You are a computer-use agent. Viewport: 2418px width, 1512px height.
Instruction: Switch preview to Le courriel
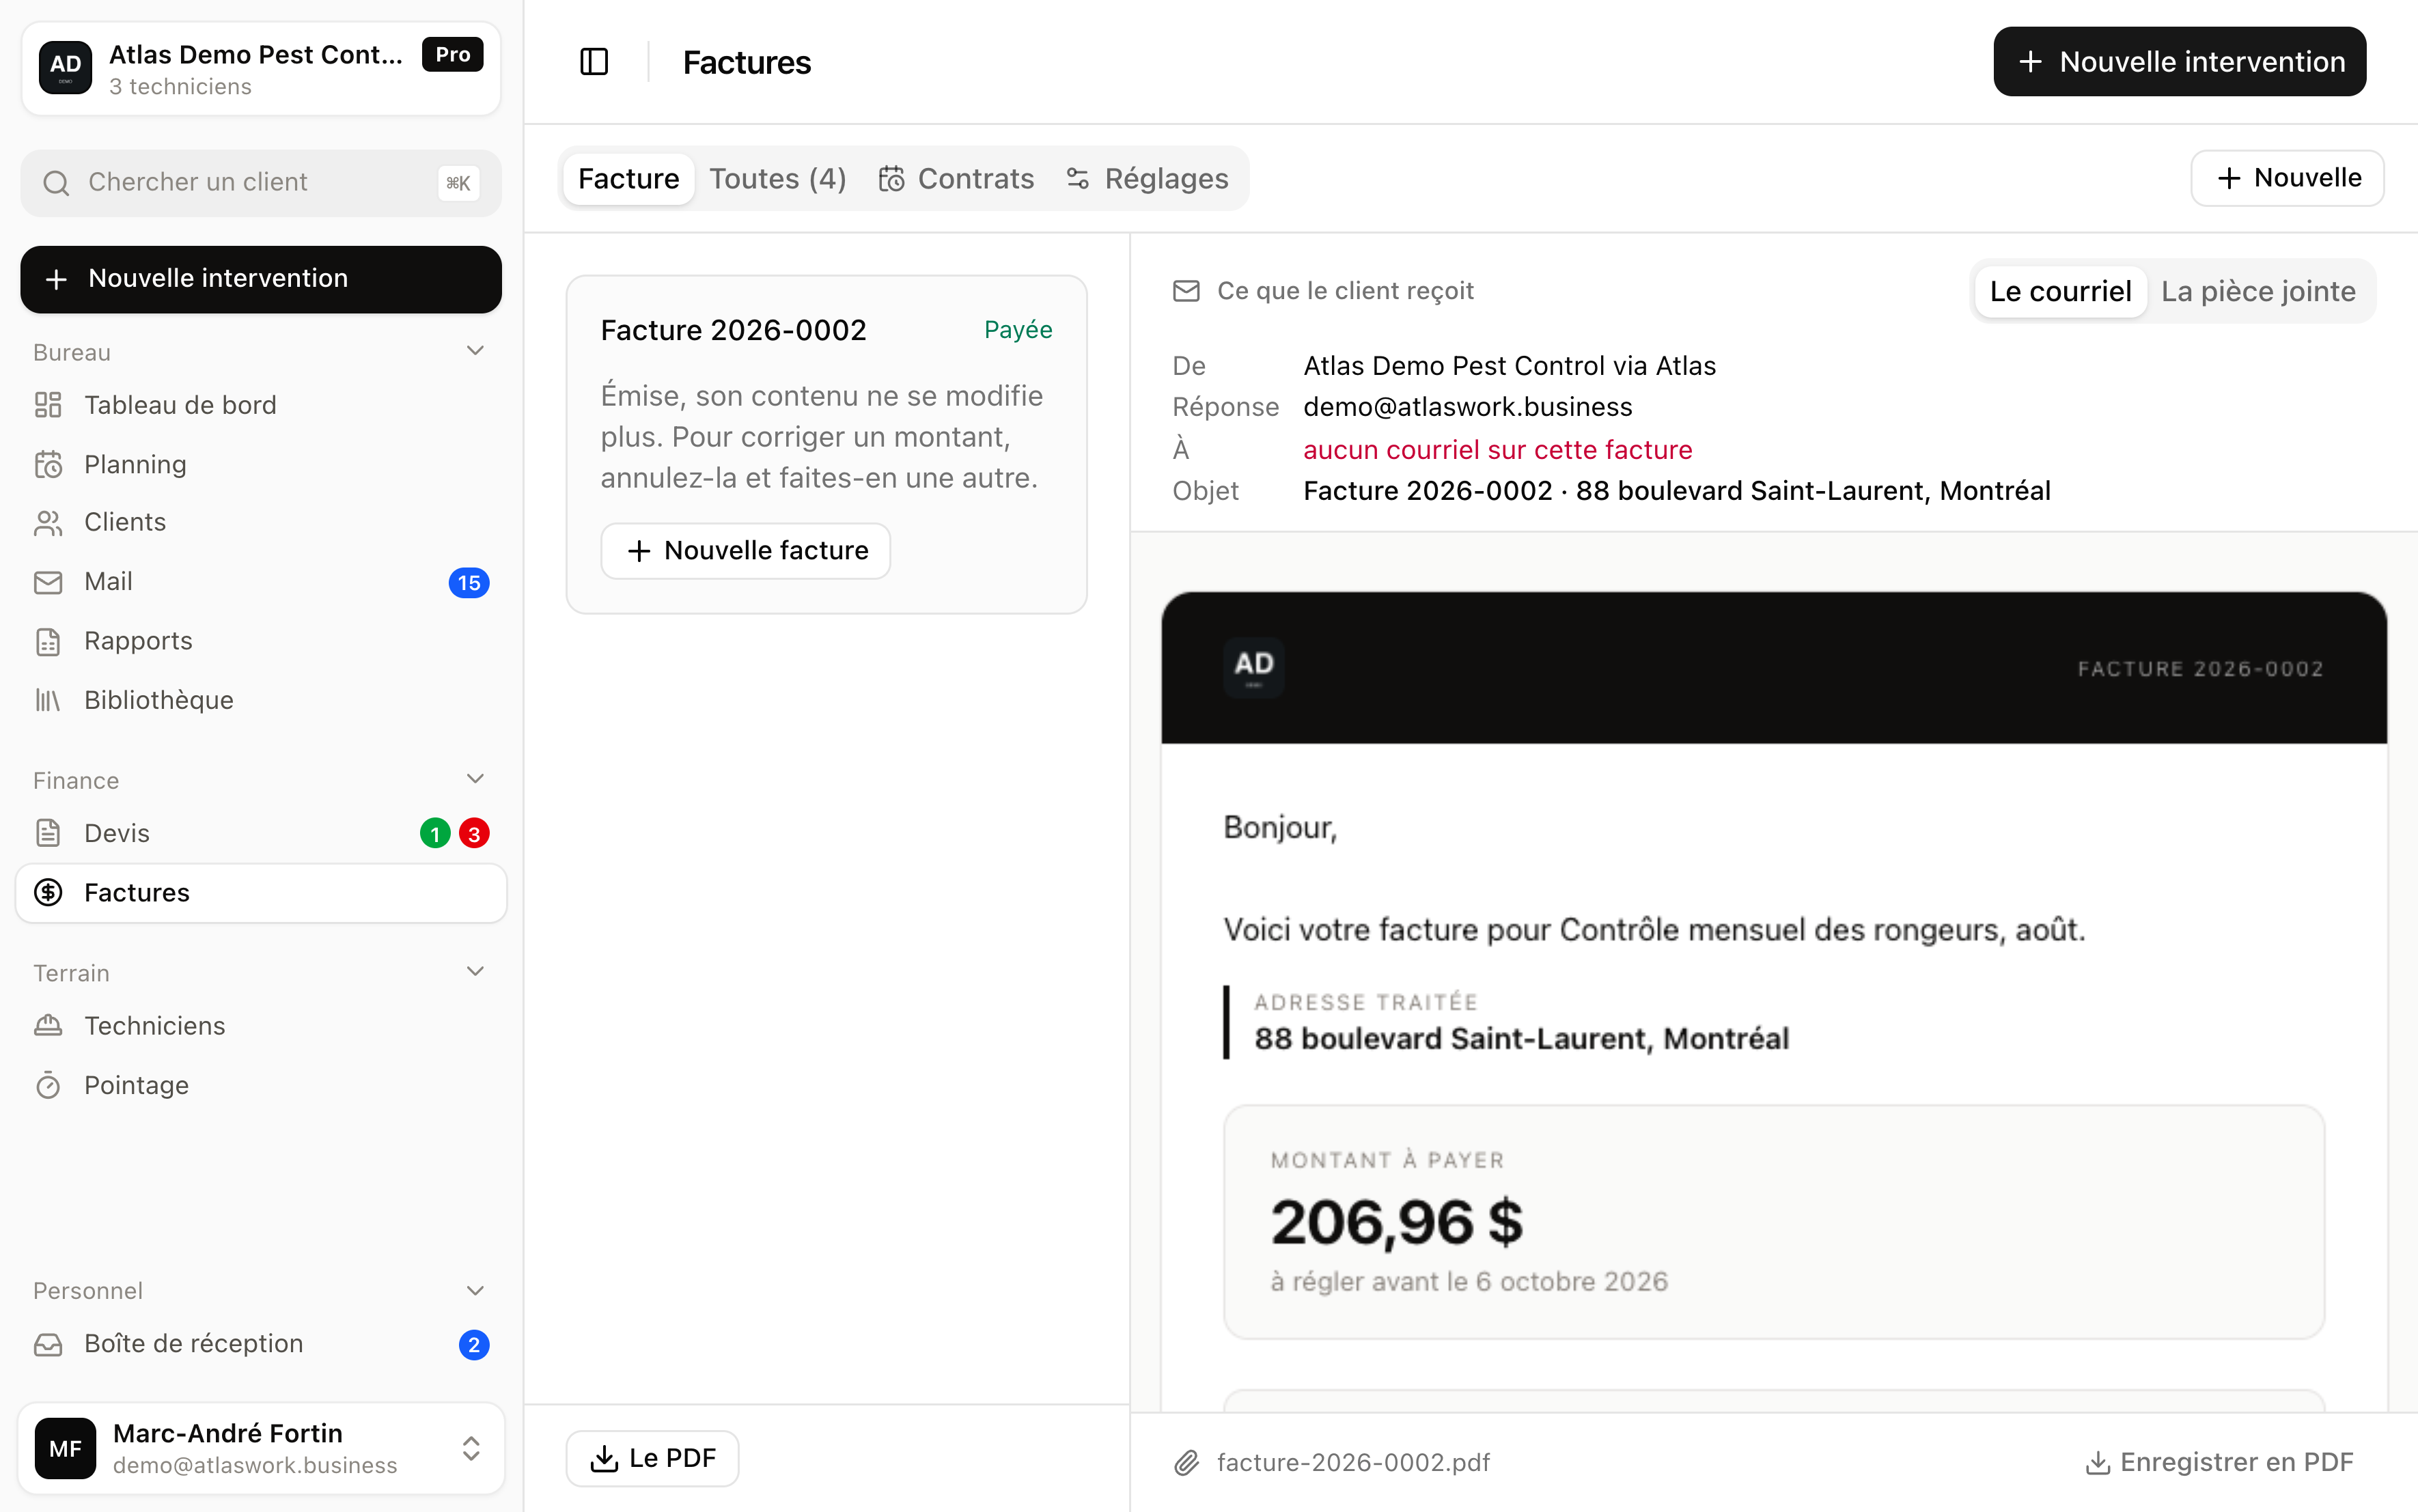click(2060, 291)
